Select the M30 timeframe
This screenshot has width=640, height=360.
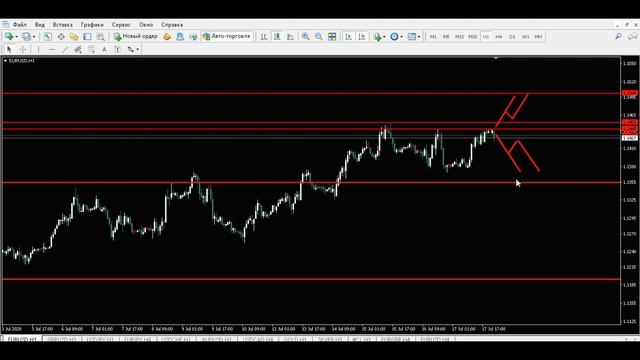pos(473,37)
